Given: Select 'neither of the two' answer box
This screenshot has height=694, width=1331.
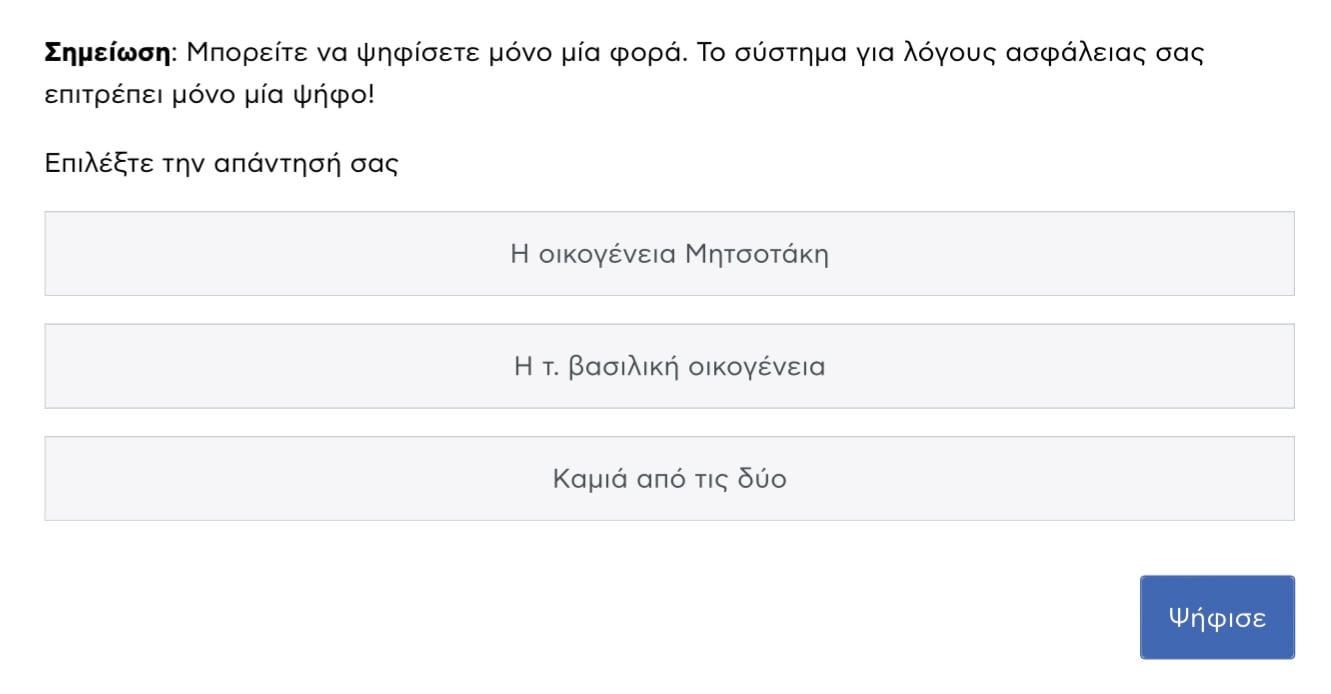Looking at the screenshot, I should [x=669, y=479].
